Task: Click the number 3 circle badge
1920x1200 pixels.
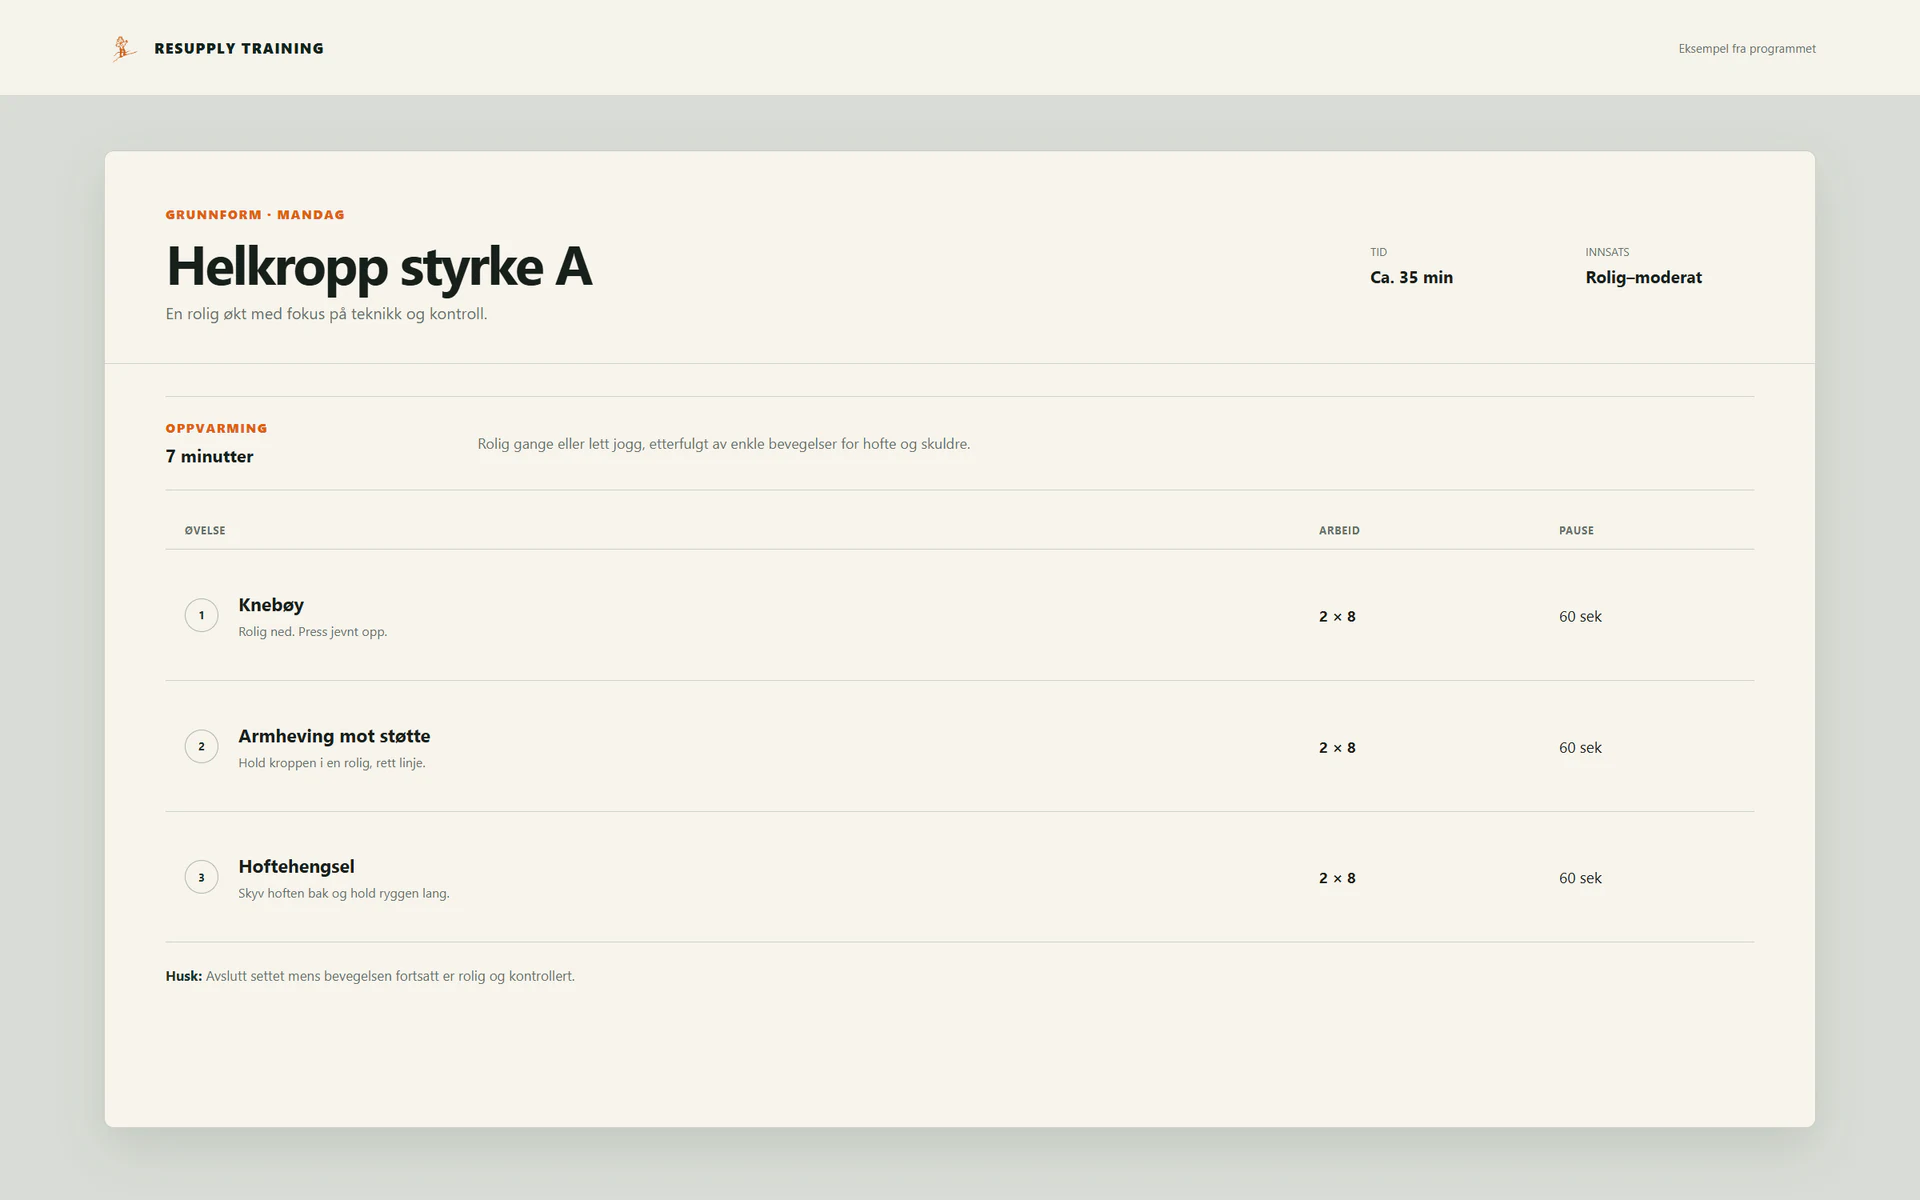Action: coord(201,877)
